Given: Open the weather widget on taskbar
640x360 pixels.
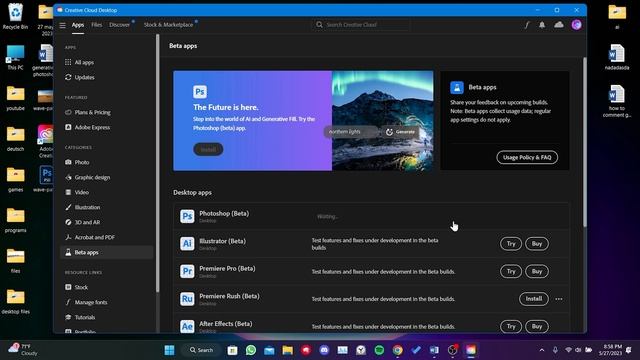Looking at the screenshot, I should pos(23,350).
